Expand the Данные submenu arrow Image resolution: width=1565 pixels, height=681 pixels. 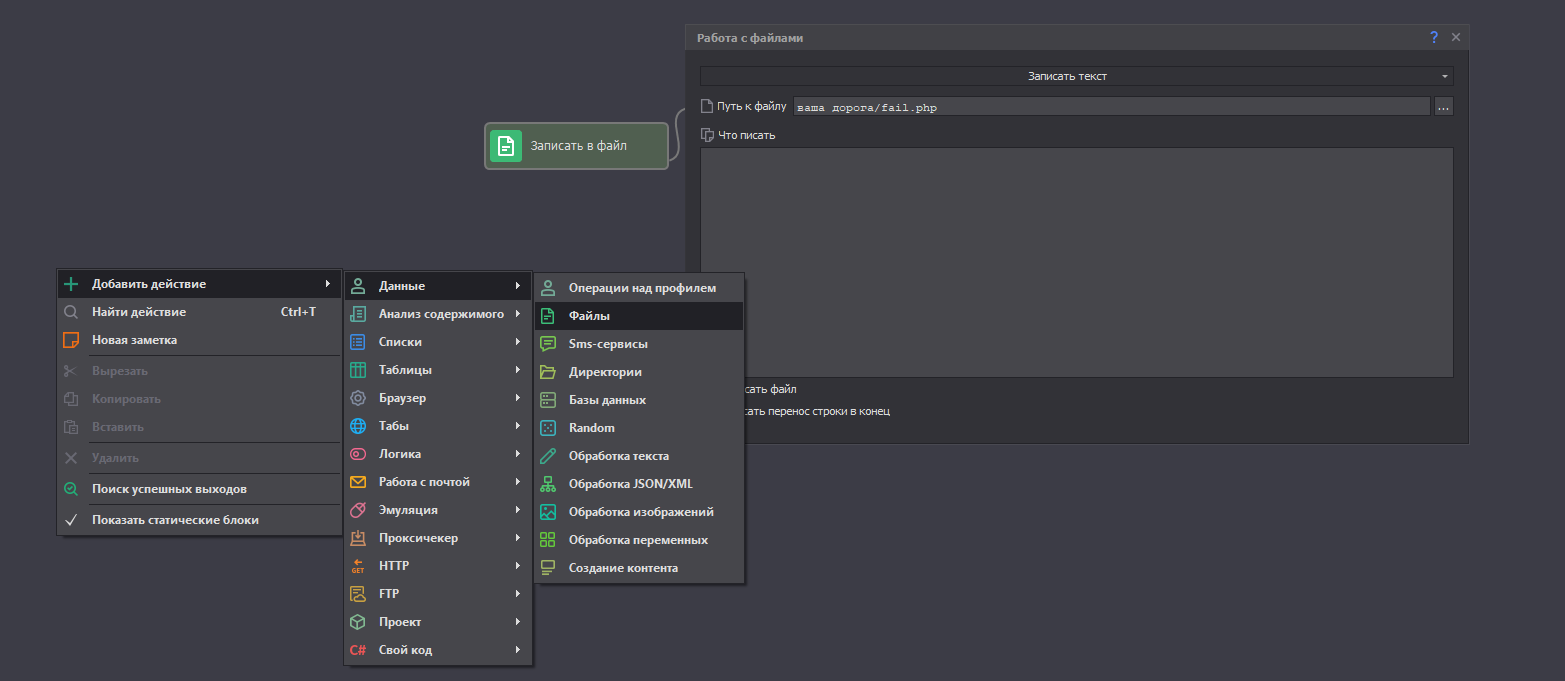coord(517,286)
